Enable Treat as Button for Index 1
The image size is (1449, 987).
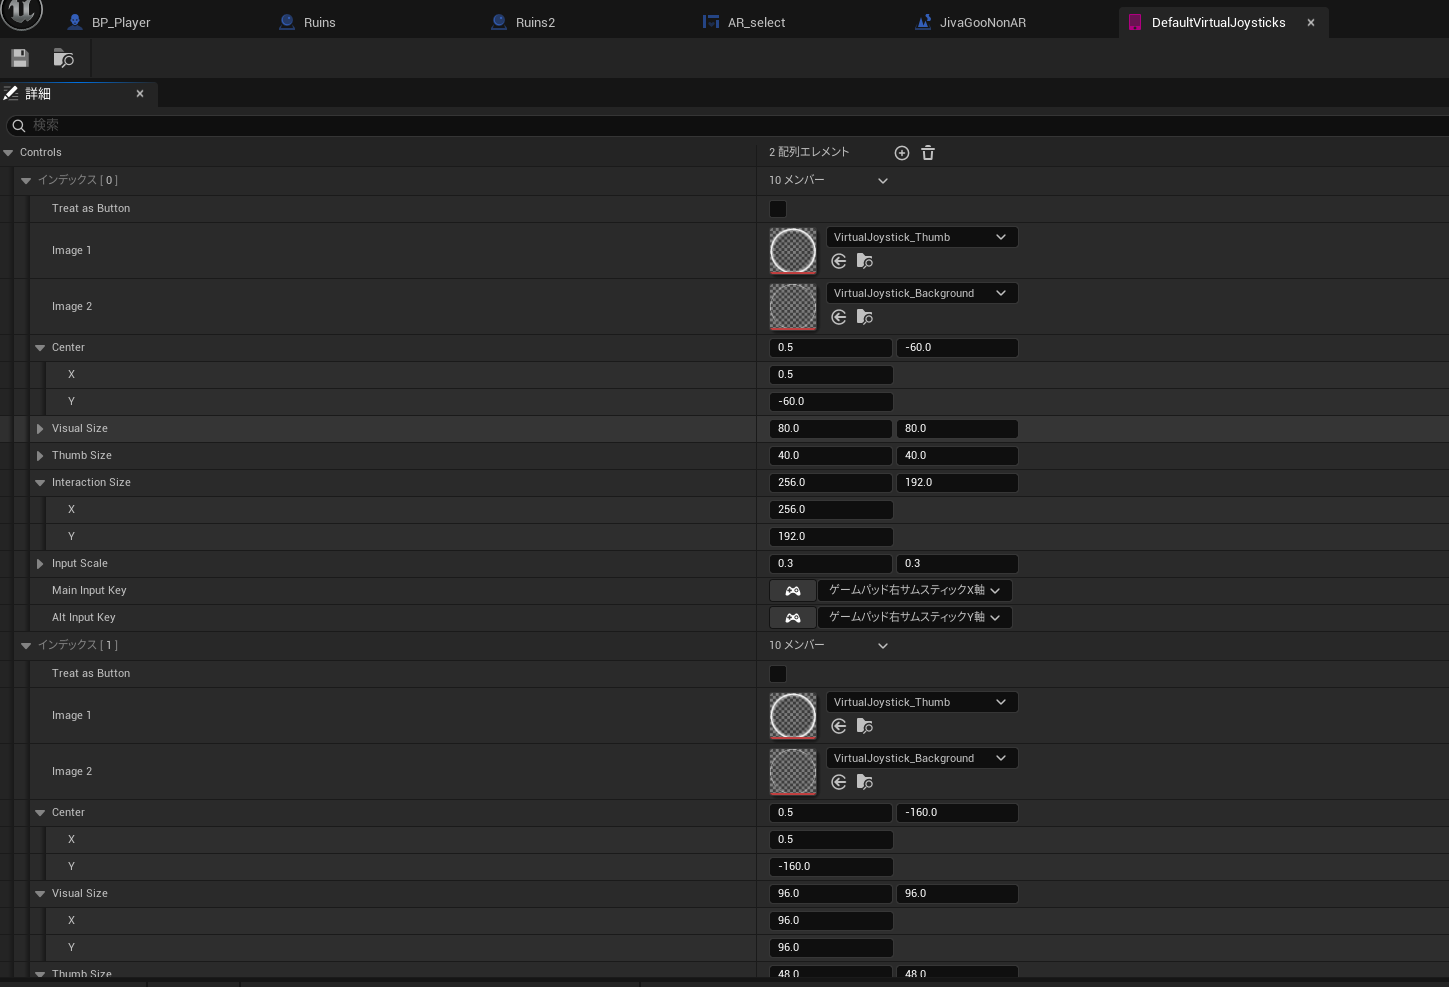(778, 674)
